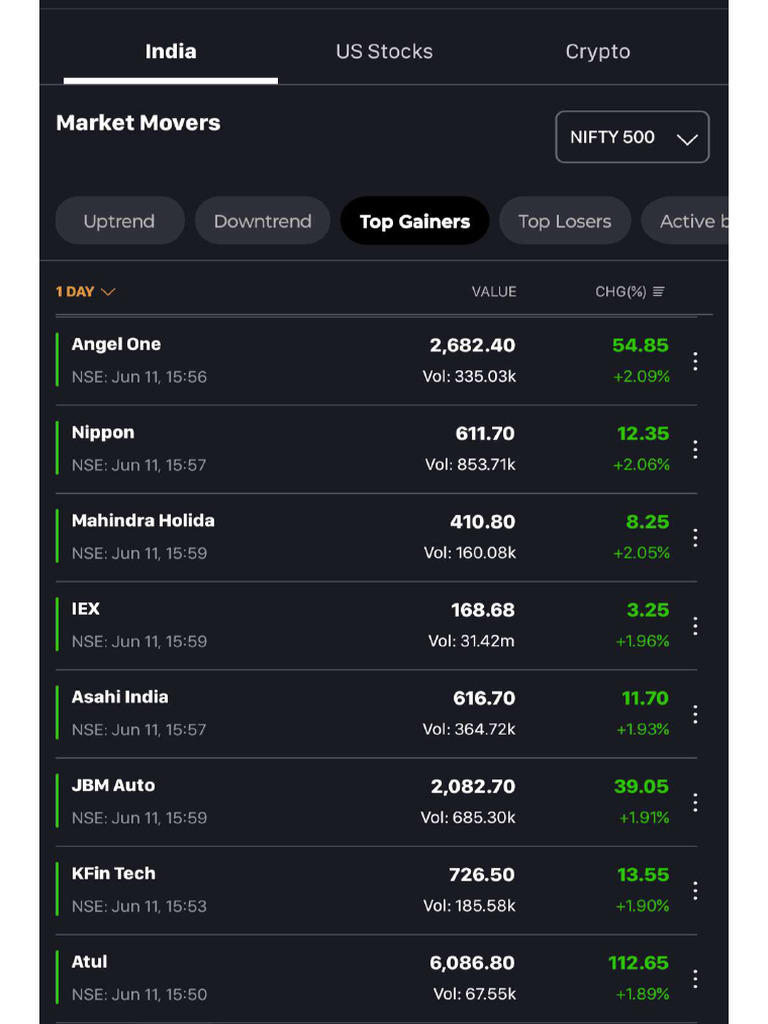
Task: Select the Top Losers filter chip
Action: click(x=564, y=221)
